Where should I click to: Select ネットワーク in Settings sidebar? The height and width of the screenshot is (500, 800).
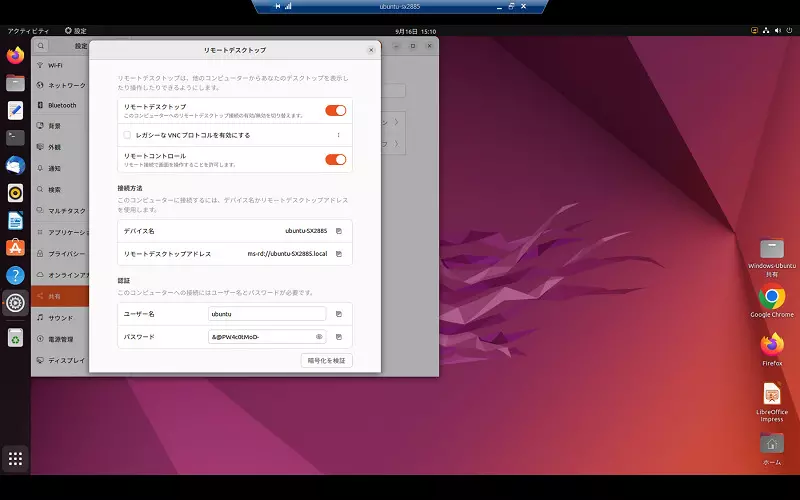coord(60,85)
